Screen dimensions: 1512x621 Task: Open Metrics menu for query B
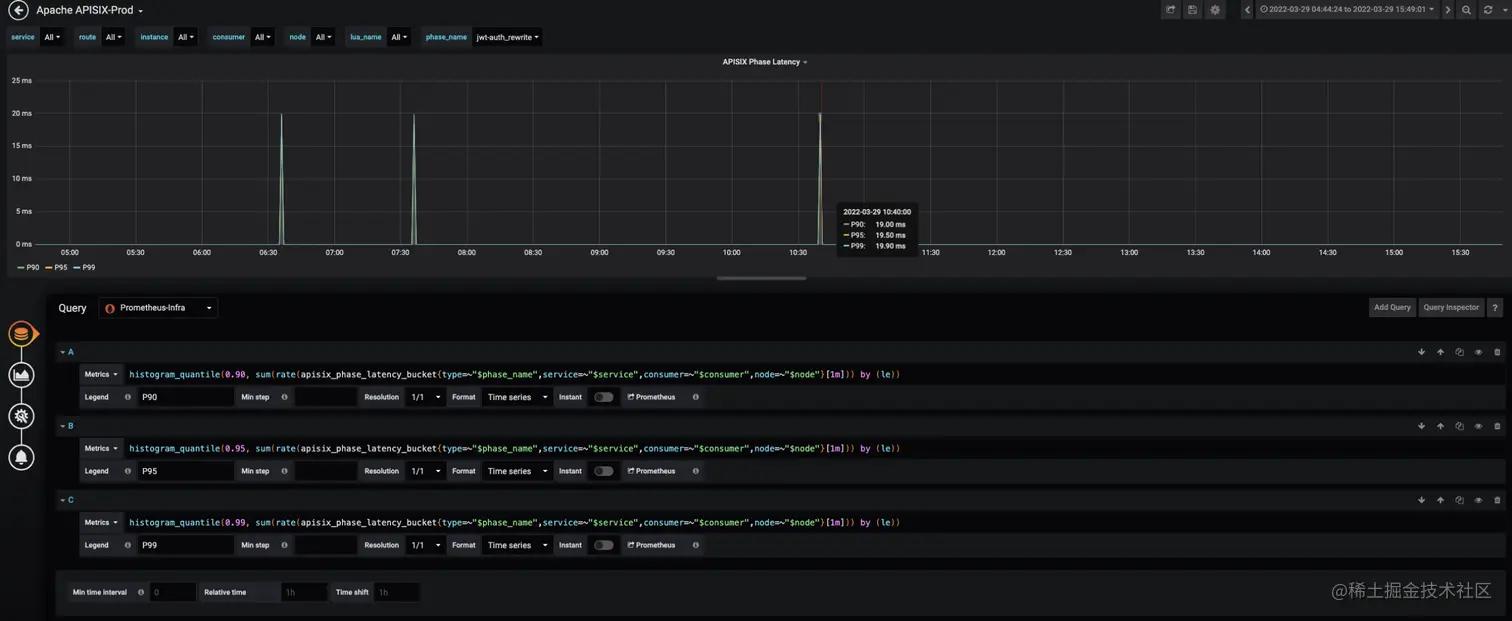tap(101, 448)
